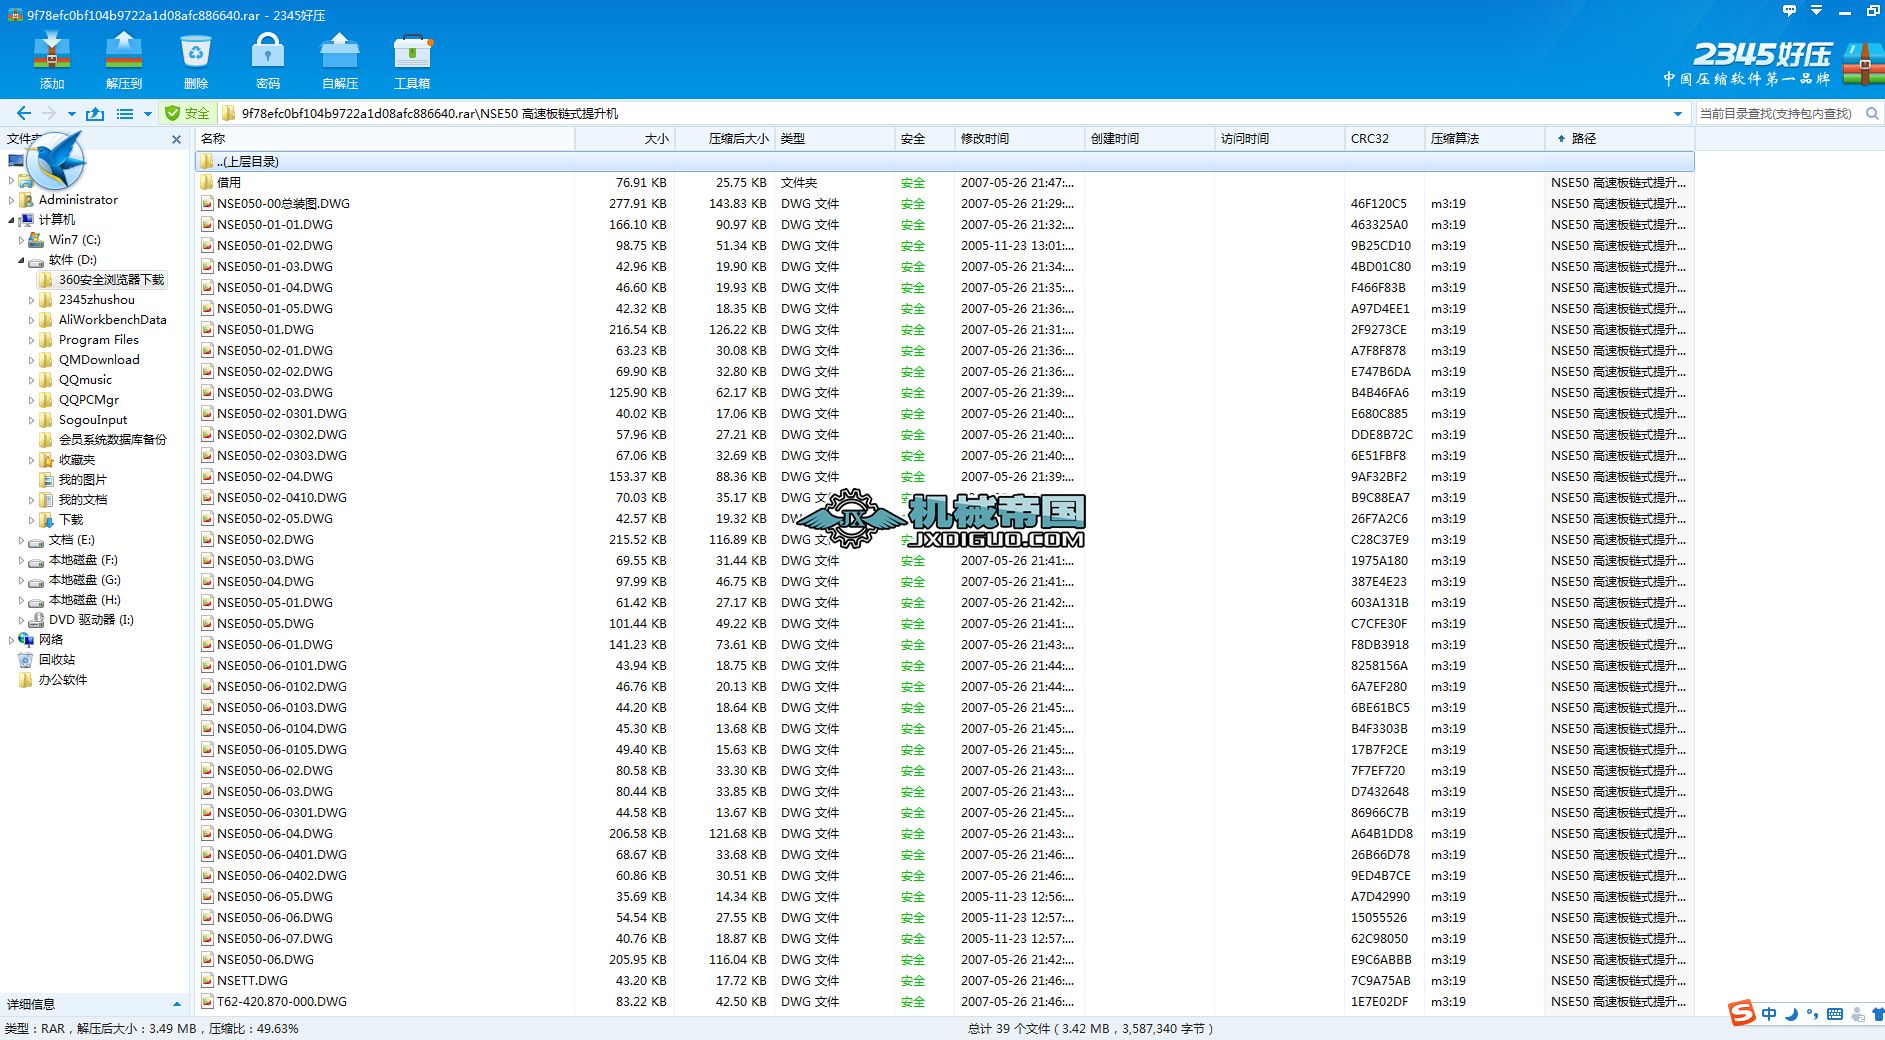Switch the file list view mode icon
The height and width of the screenshot is (1040, 1885).
coord(126,113)
